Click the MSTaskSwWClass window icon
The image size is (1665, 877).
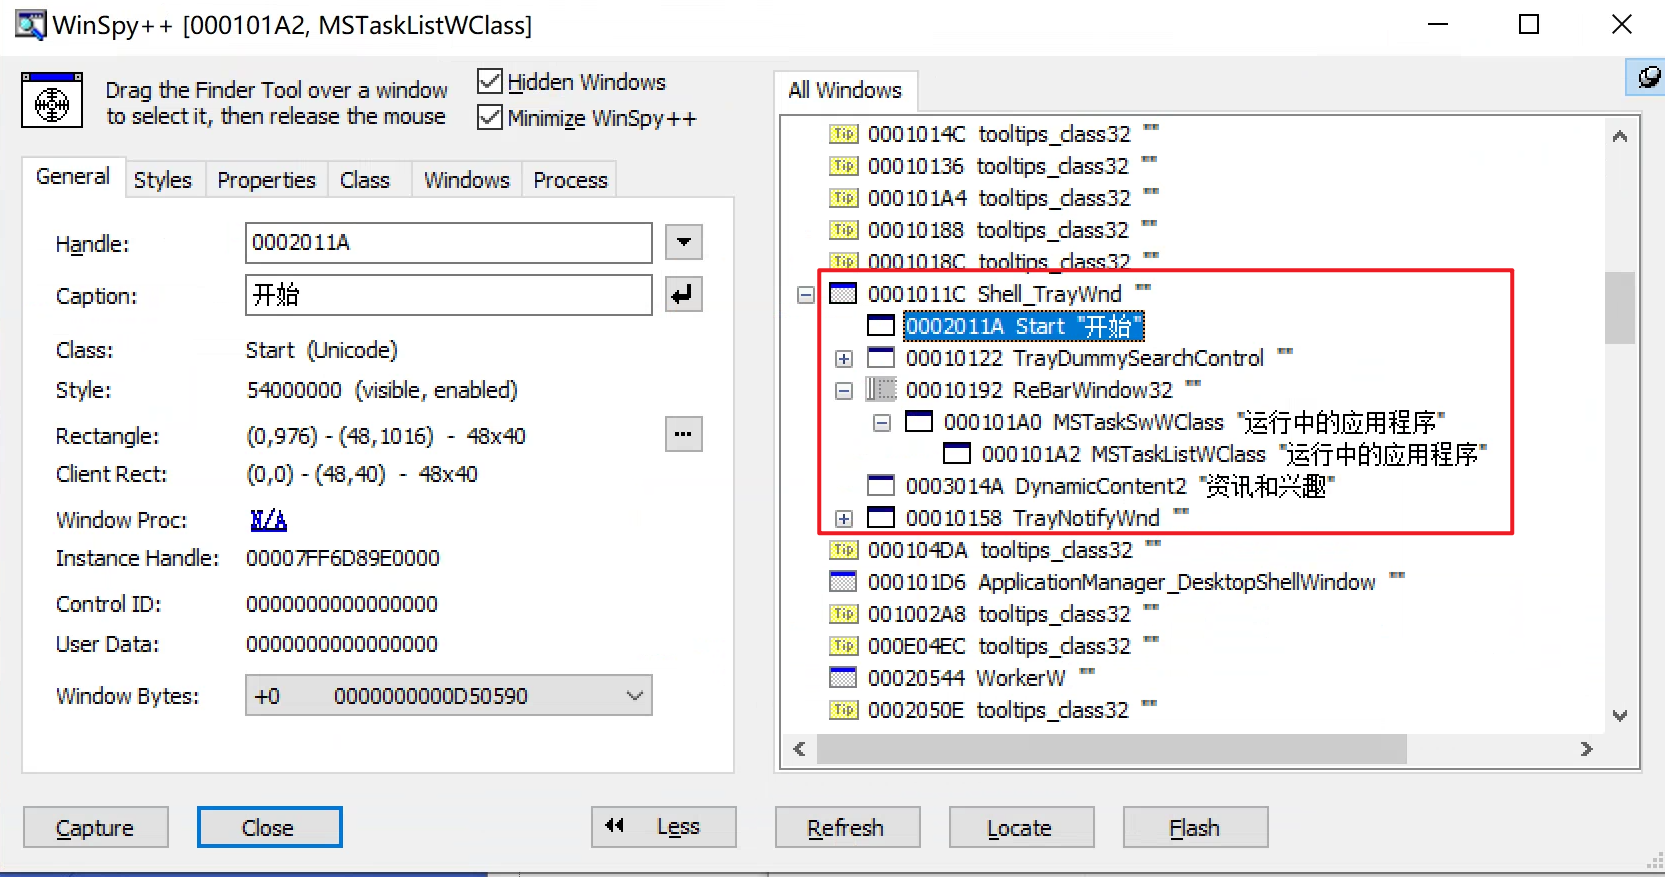pos(919,422)
